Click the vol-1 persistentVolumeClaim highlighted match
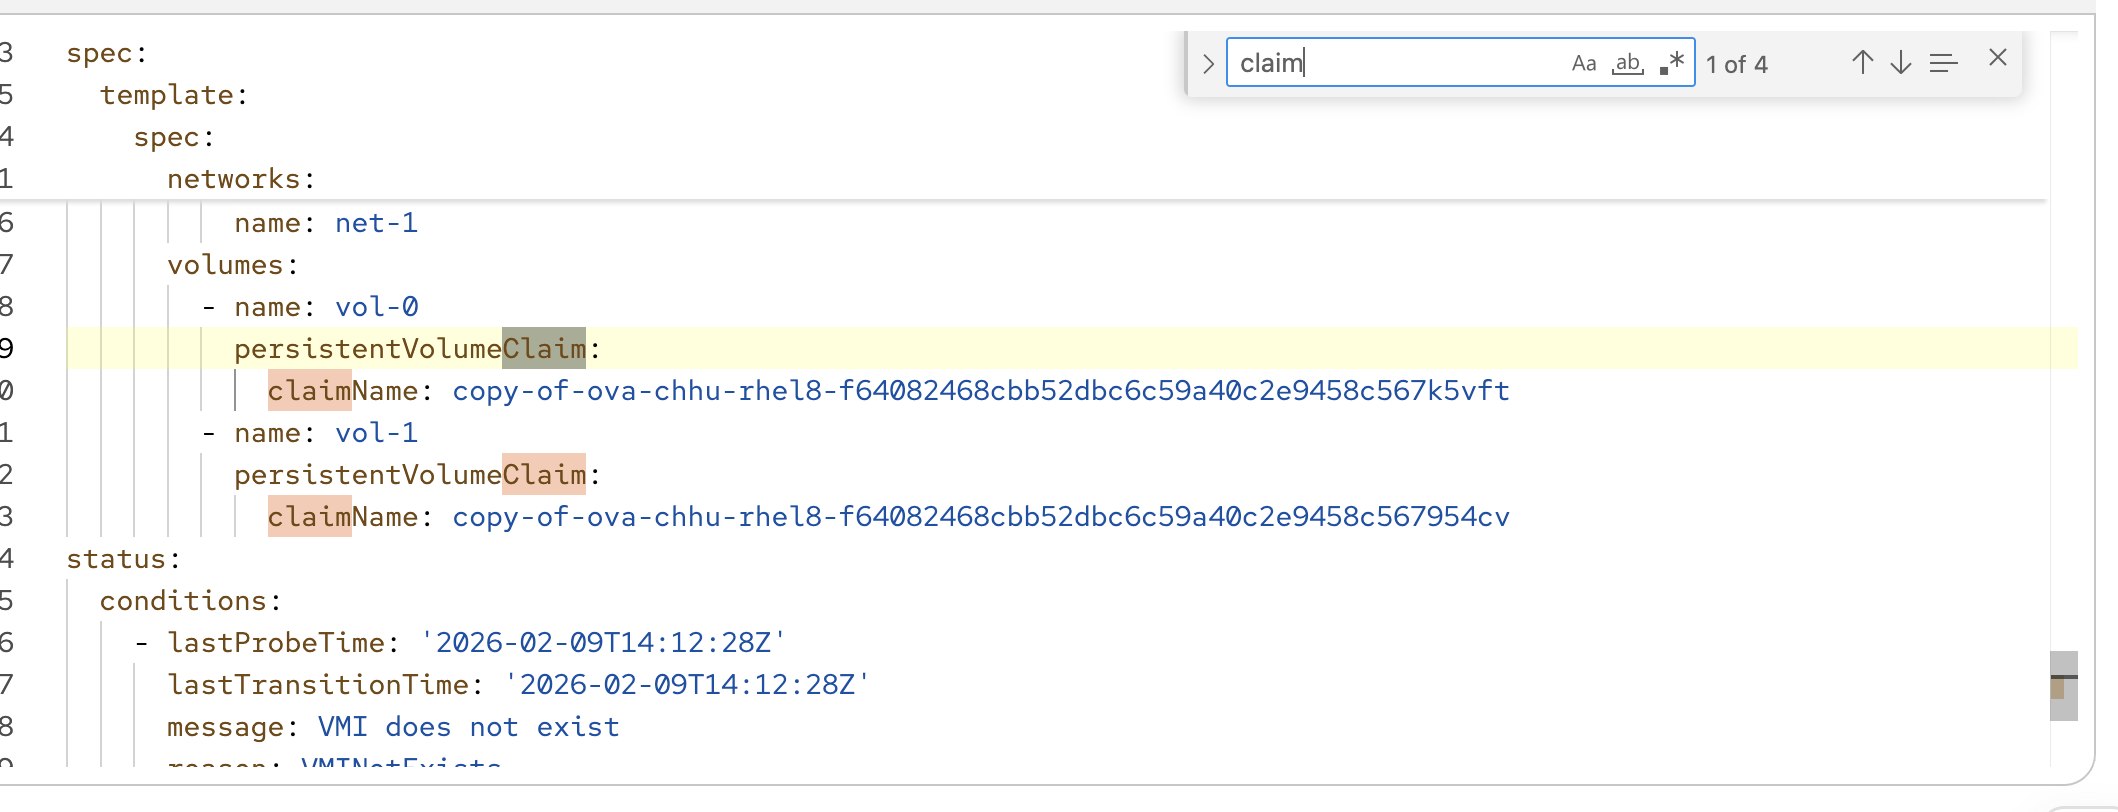Image resolution: width=2118 pixels, height=812 pixels. tap(543, 475)
